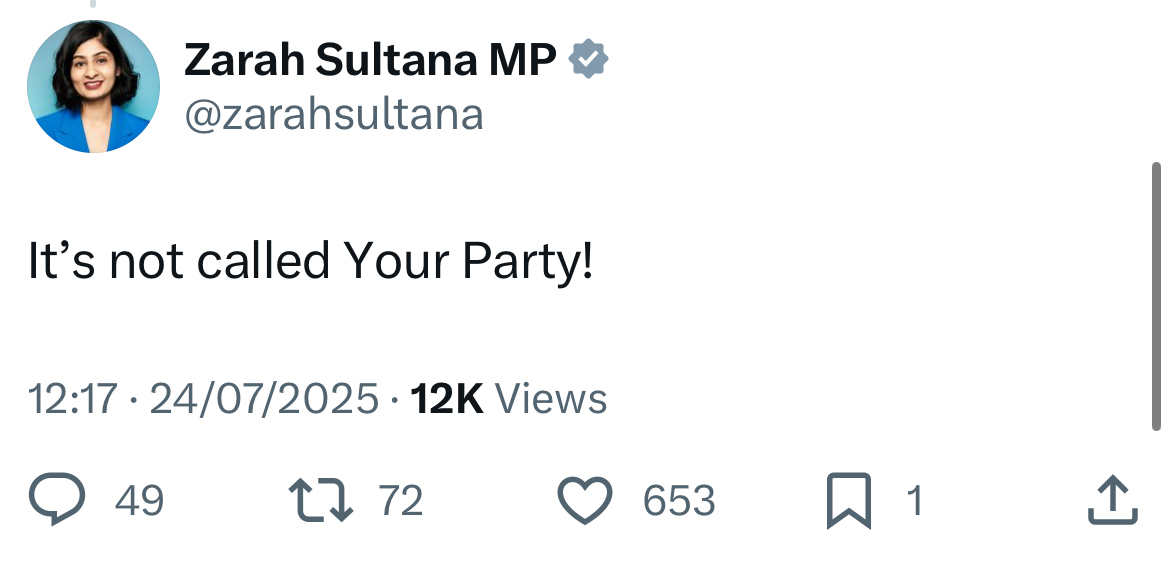This screenshot has width=1170, height=569.
Task: Open the Zarah Sultana MP display name
Action: [x=370, y=61]
